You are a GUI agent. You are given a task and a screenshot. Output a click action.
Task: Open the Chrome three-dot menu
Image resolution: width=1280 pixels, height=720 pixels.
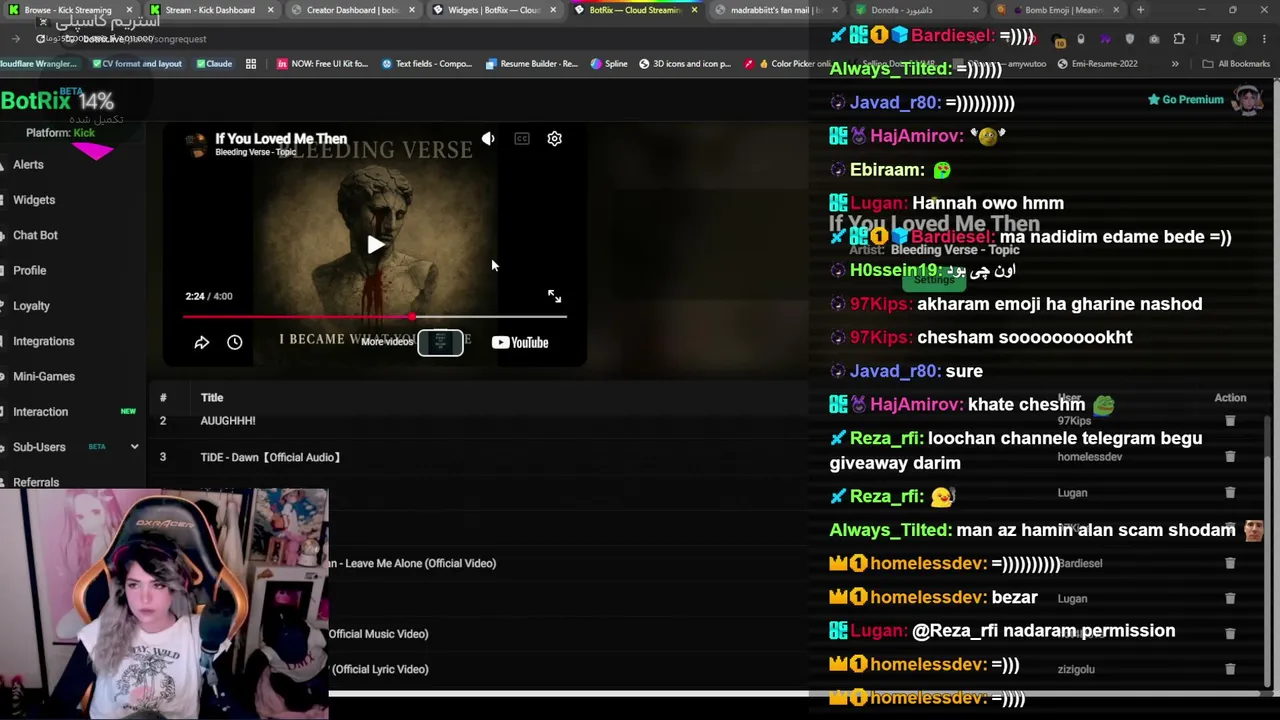click(x=1263, y=39)
